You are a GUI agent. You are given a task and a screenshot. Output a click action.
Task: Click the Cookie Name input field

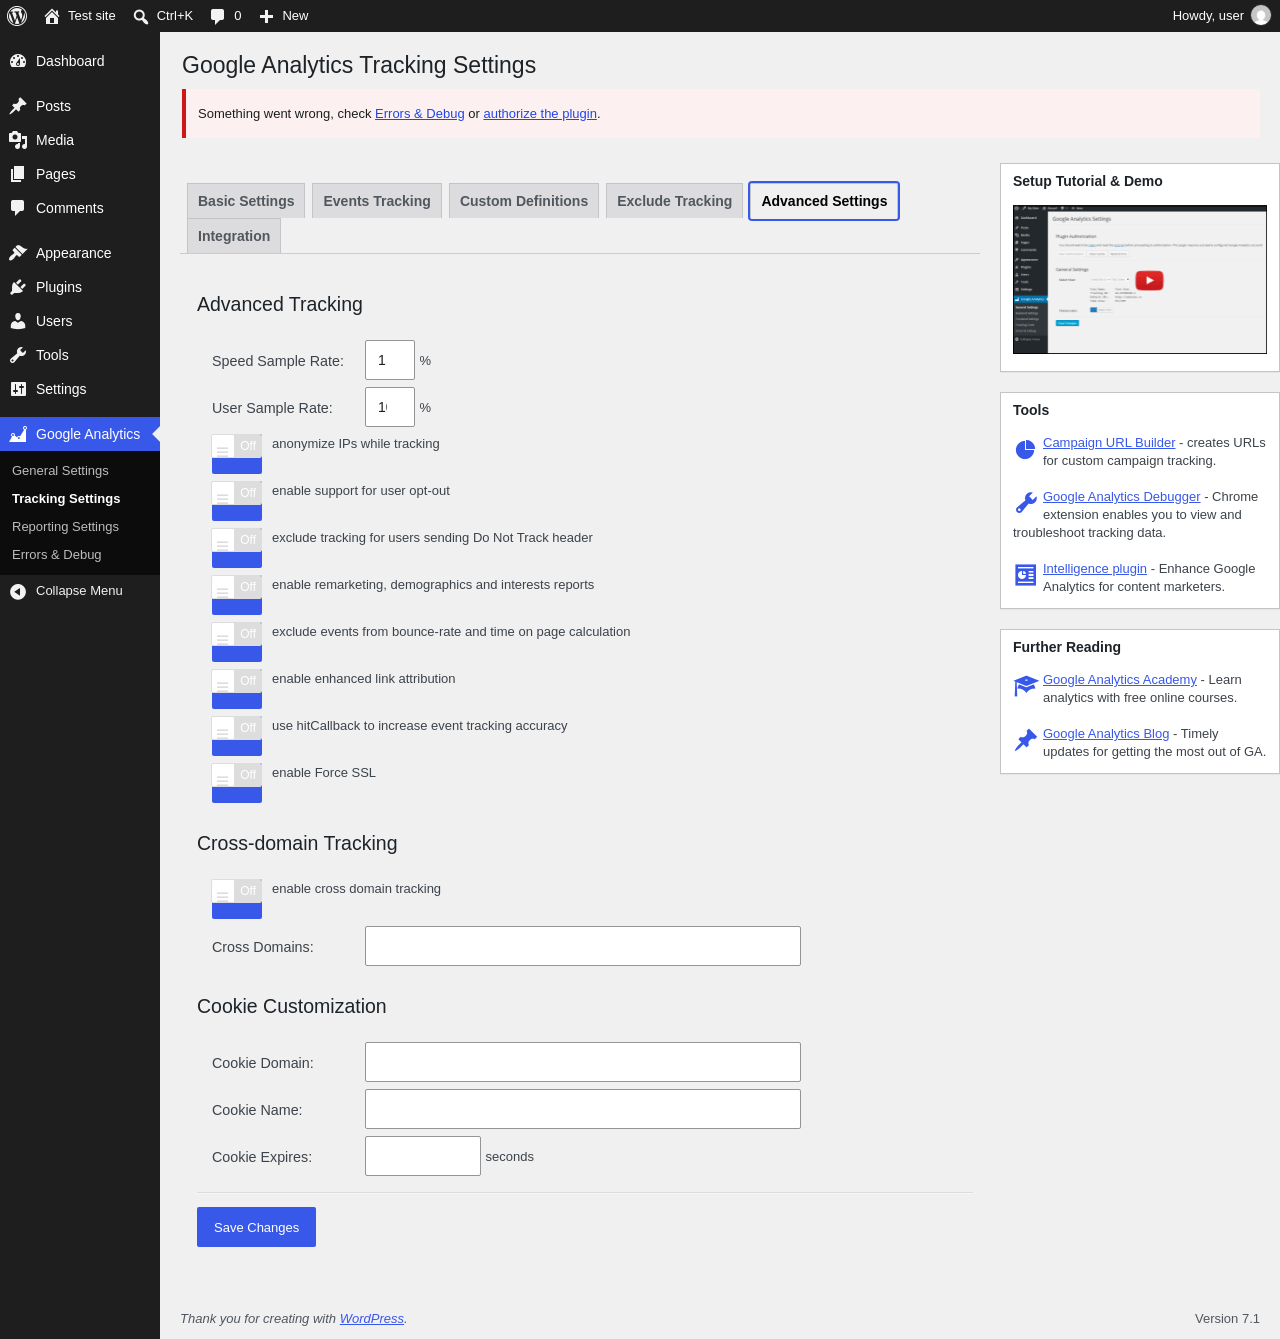pyautogui.click(x=583, y=1109)
